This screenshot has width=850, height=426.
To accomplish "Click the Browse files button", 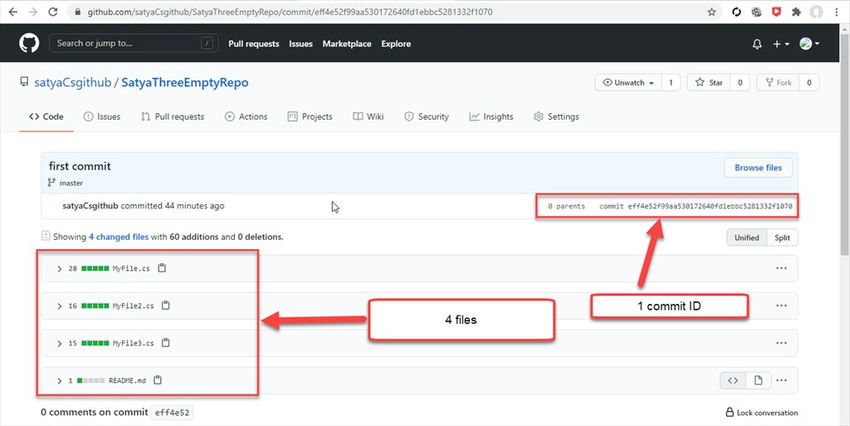I will click(758, 167).
